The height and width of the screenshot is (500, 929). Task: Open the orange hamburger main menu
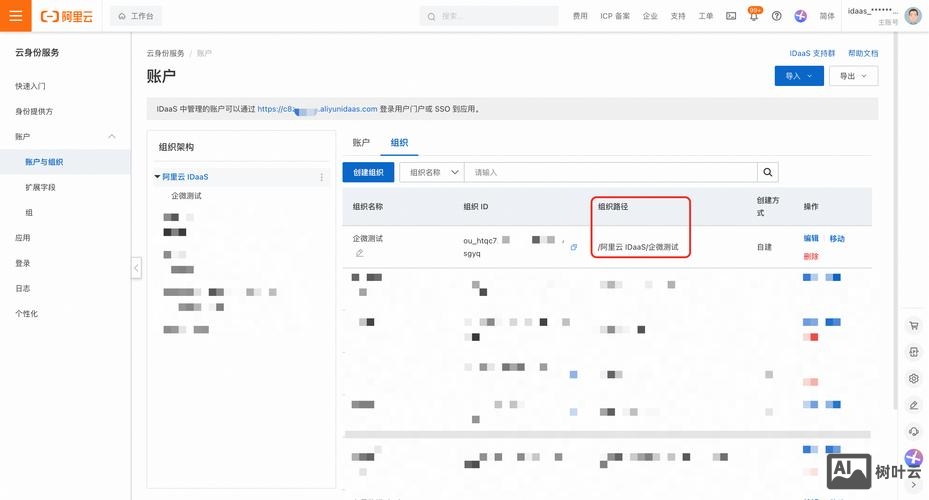15,16
